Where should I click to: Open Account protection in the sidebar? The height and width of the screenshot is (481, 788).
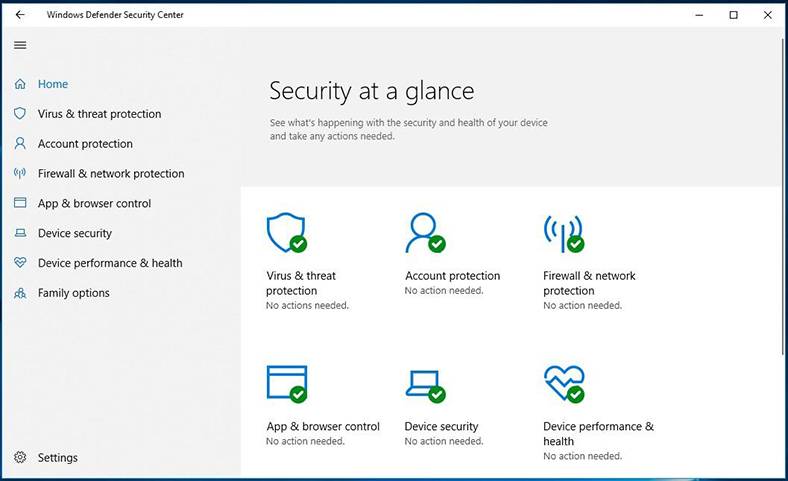click(x=85, y=144)
